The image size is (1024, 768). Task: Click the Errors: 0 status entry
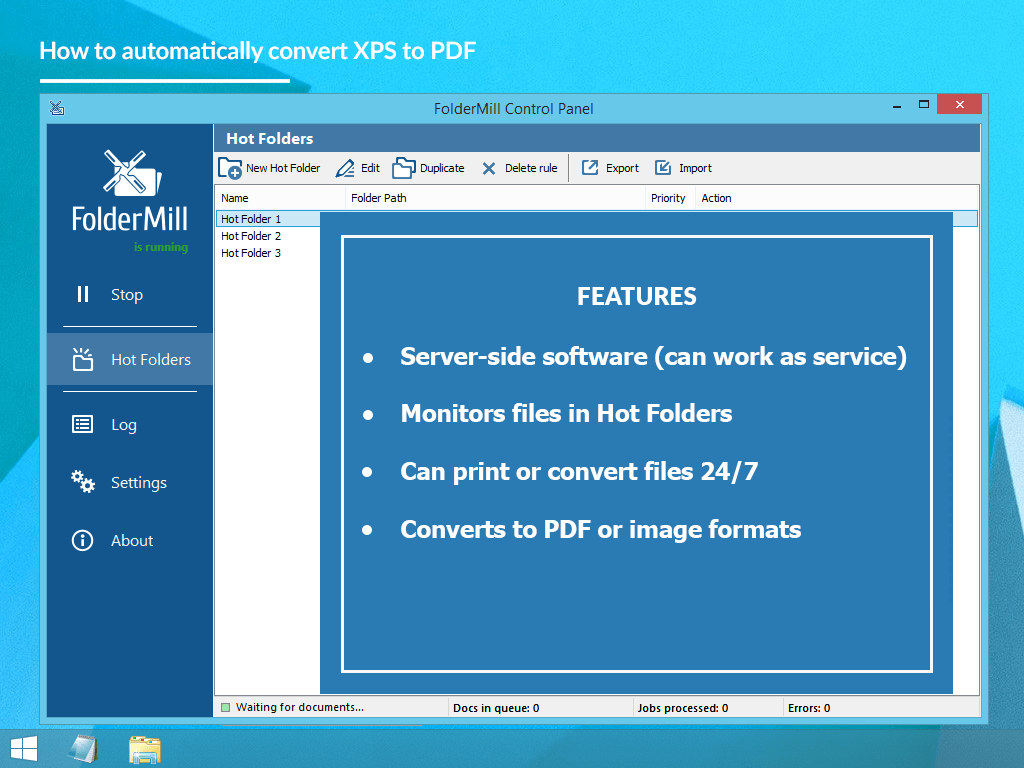point(808,708)
